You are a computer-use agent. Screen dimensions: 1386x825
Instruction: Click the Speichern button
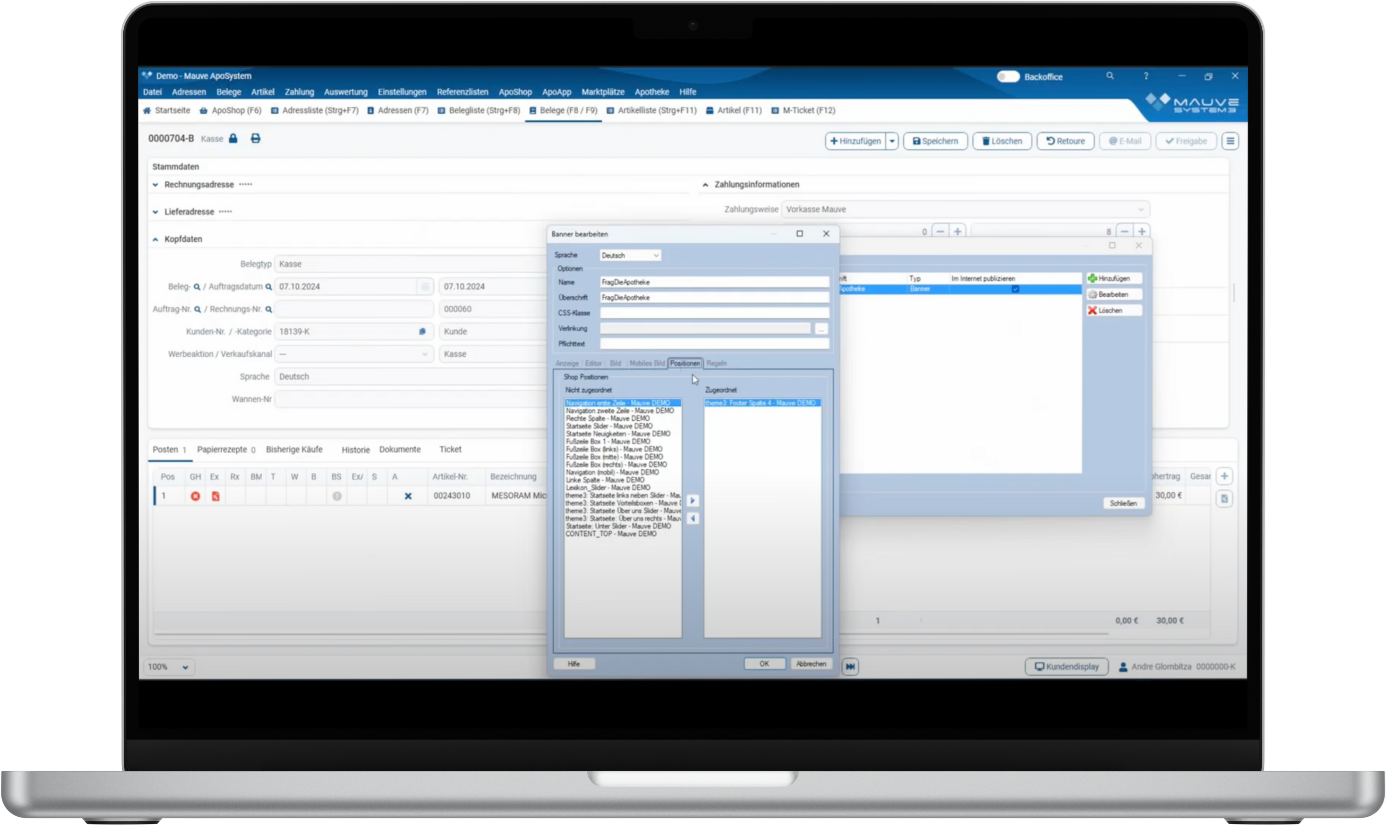pyautogui.click(x=936, y=141)
